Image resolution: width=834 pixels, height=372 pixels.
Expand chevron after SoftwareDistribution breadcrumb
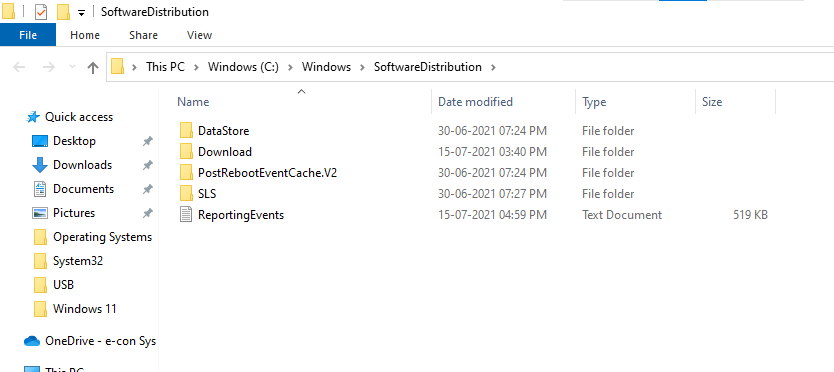pos(493,67)
